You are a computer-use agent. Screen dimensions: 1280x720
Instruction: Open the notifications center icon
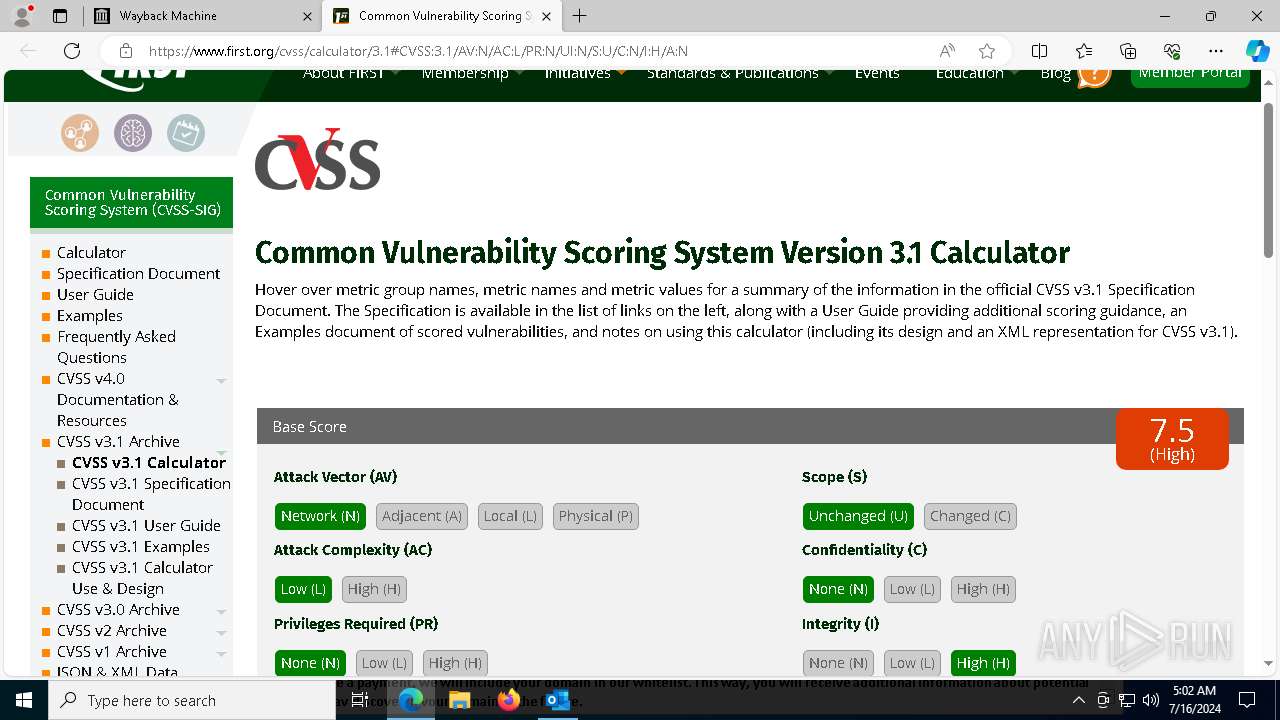click(1247, 700)
